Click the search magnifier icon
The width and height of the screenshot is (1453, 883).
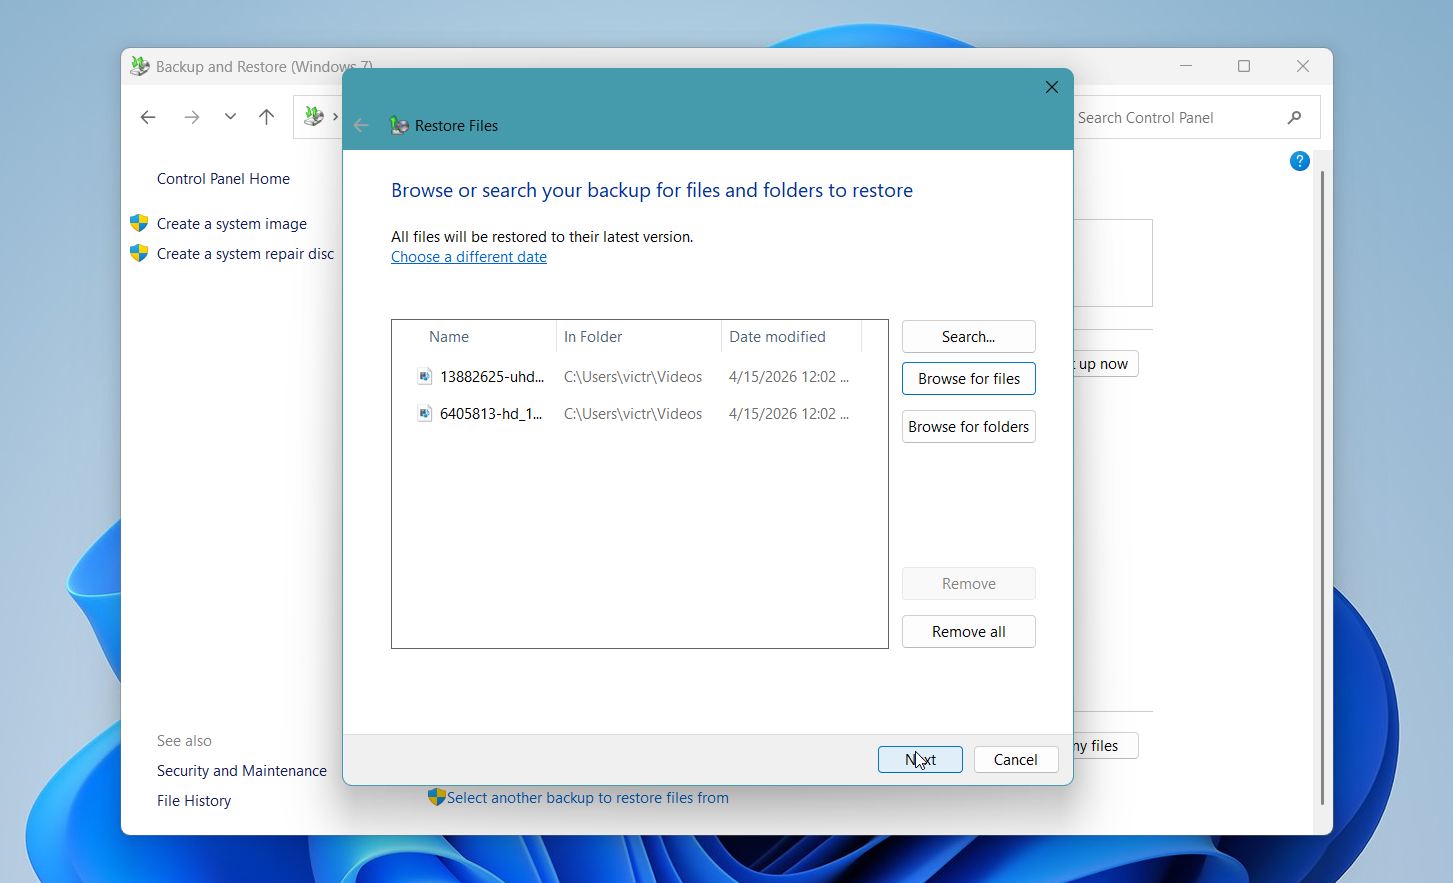(x=1295, y=118)
